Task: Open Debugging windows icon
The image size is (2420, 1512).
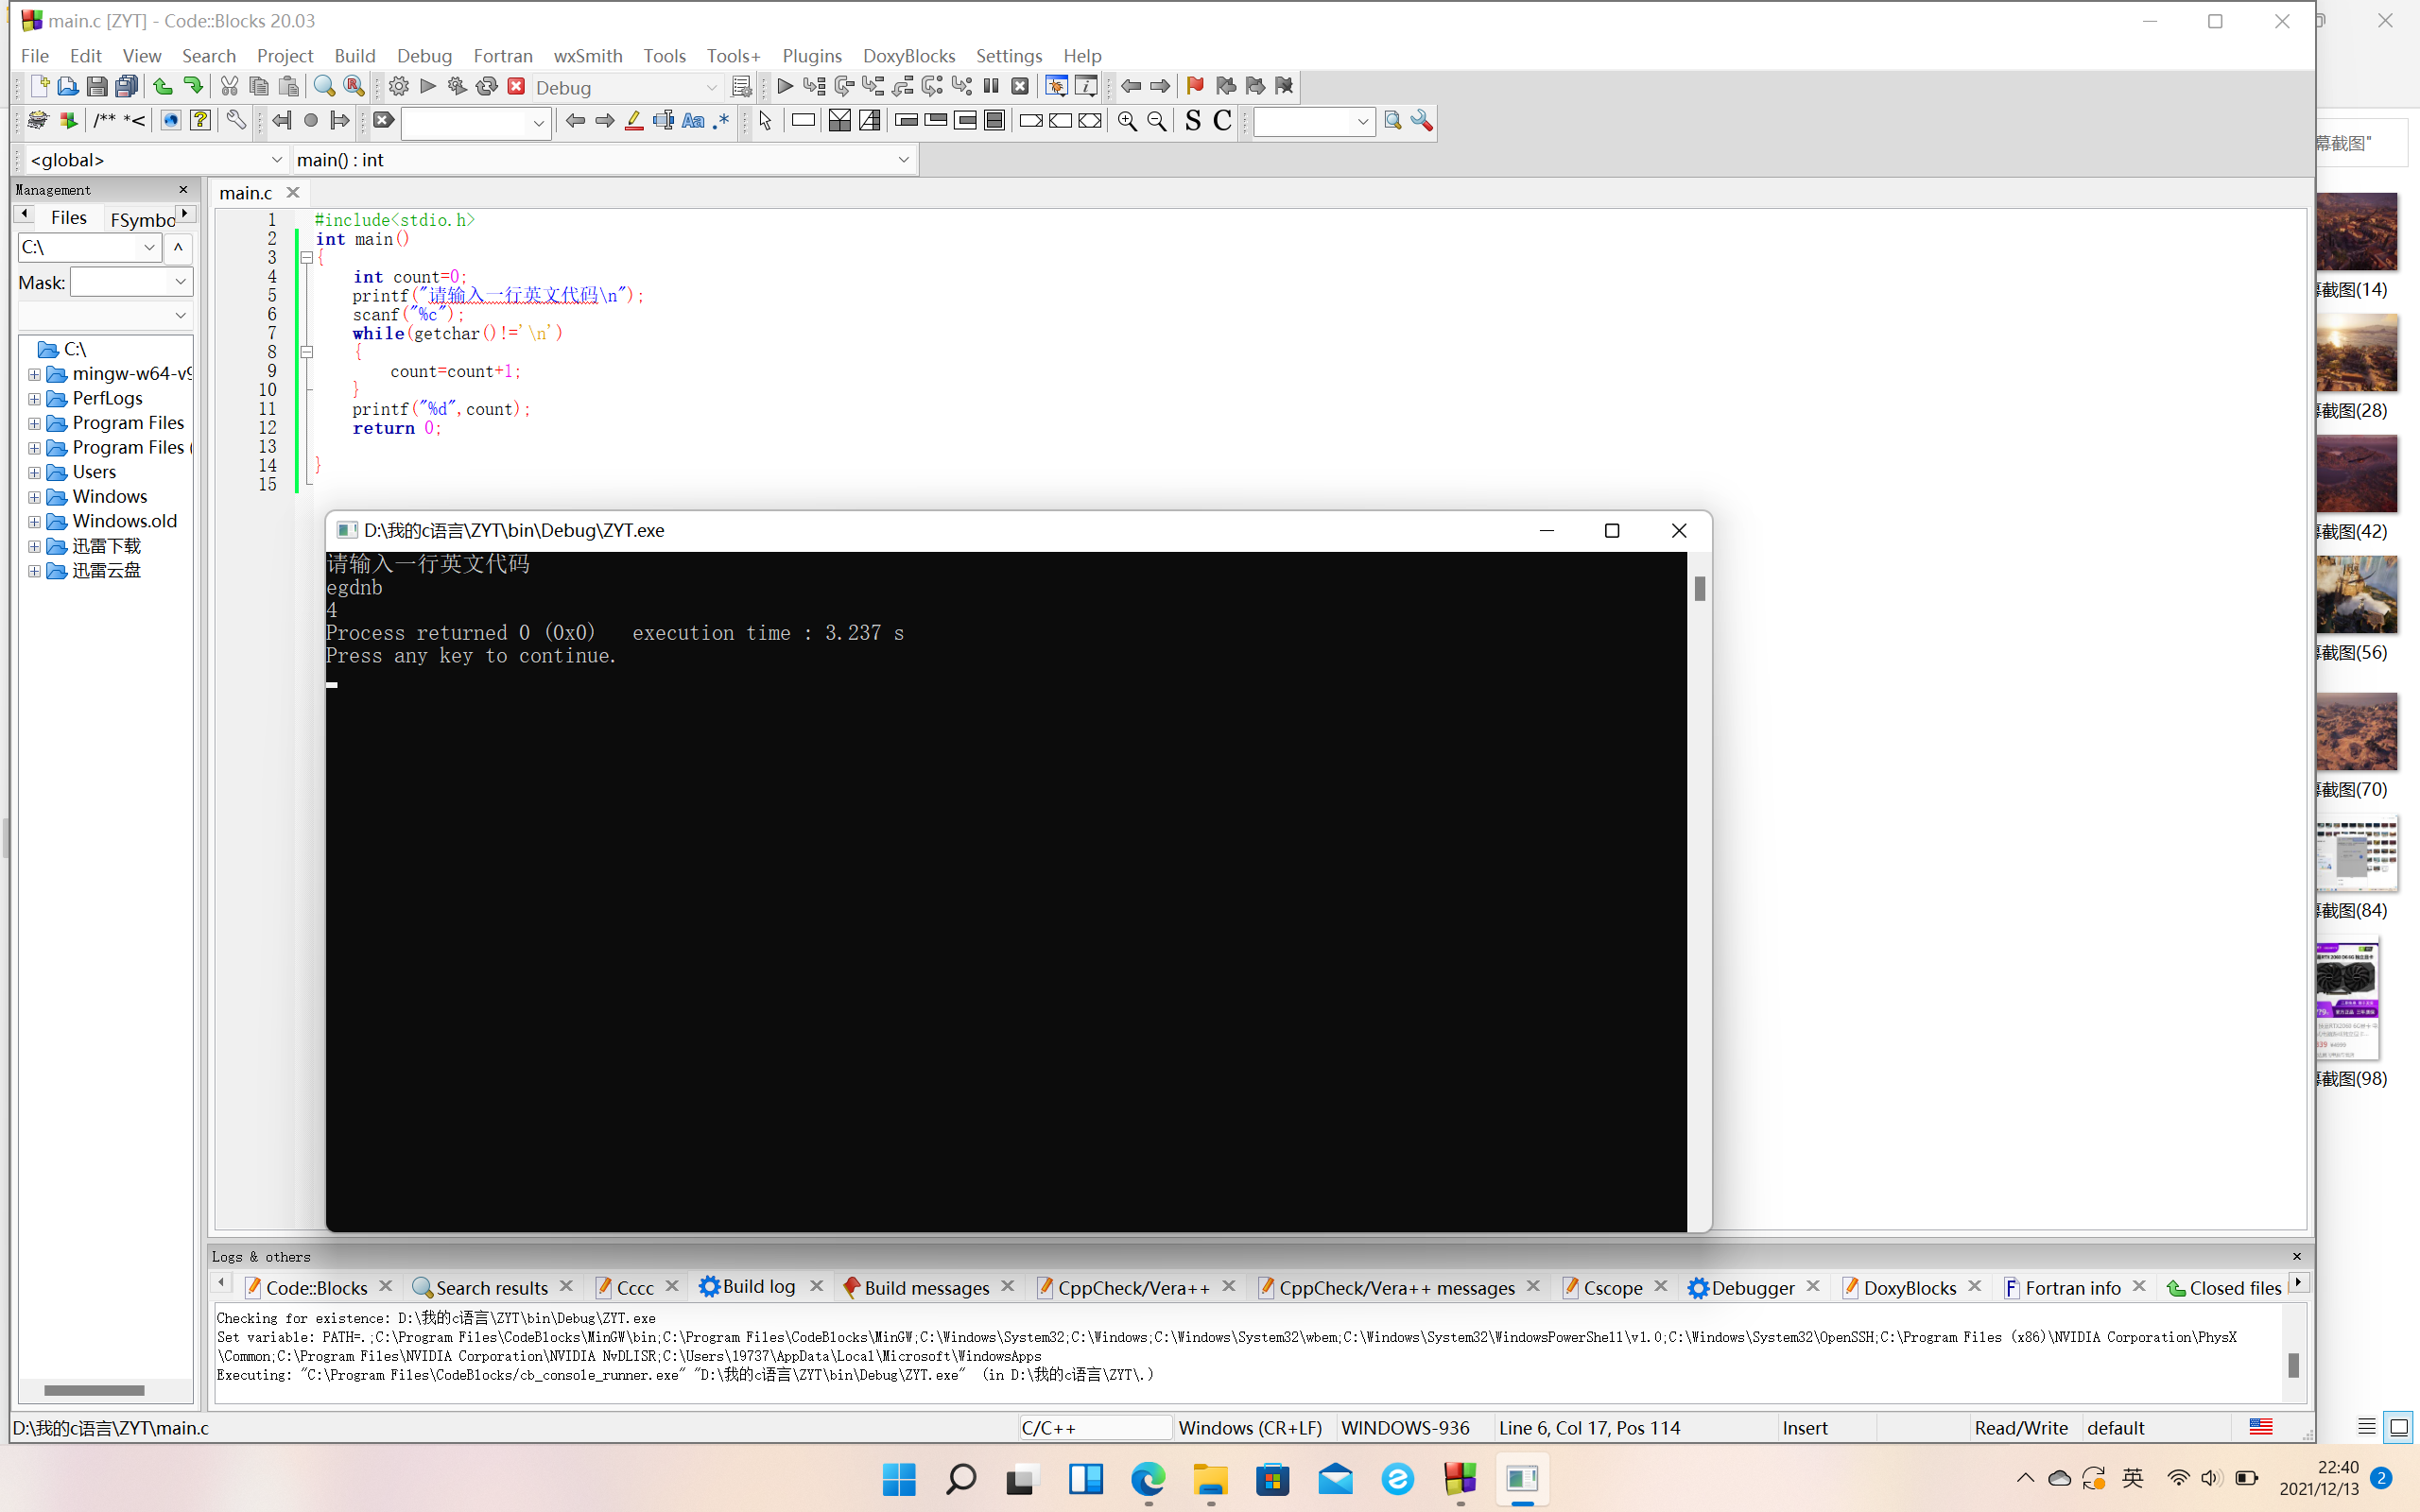Action: coord(1056,86)
